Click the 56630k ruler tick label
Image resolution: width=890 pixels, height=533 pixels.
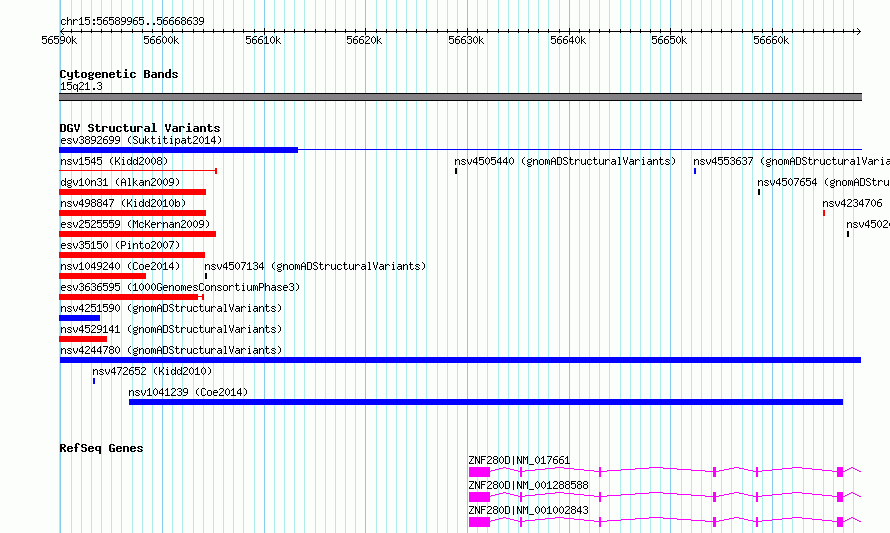466,40
